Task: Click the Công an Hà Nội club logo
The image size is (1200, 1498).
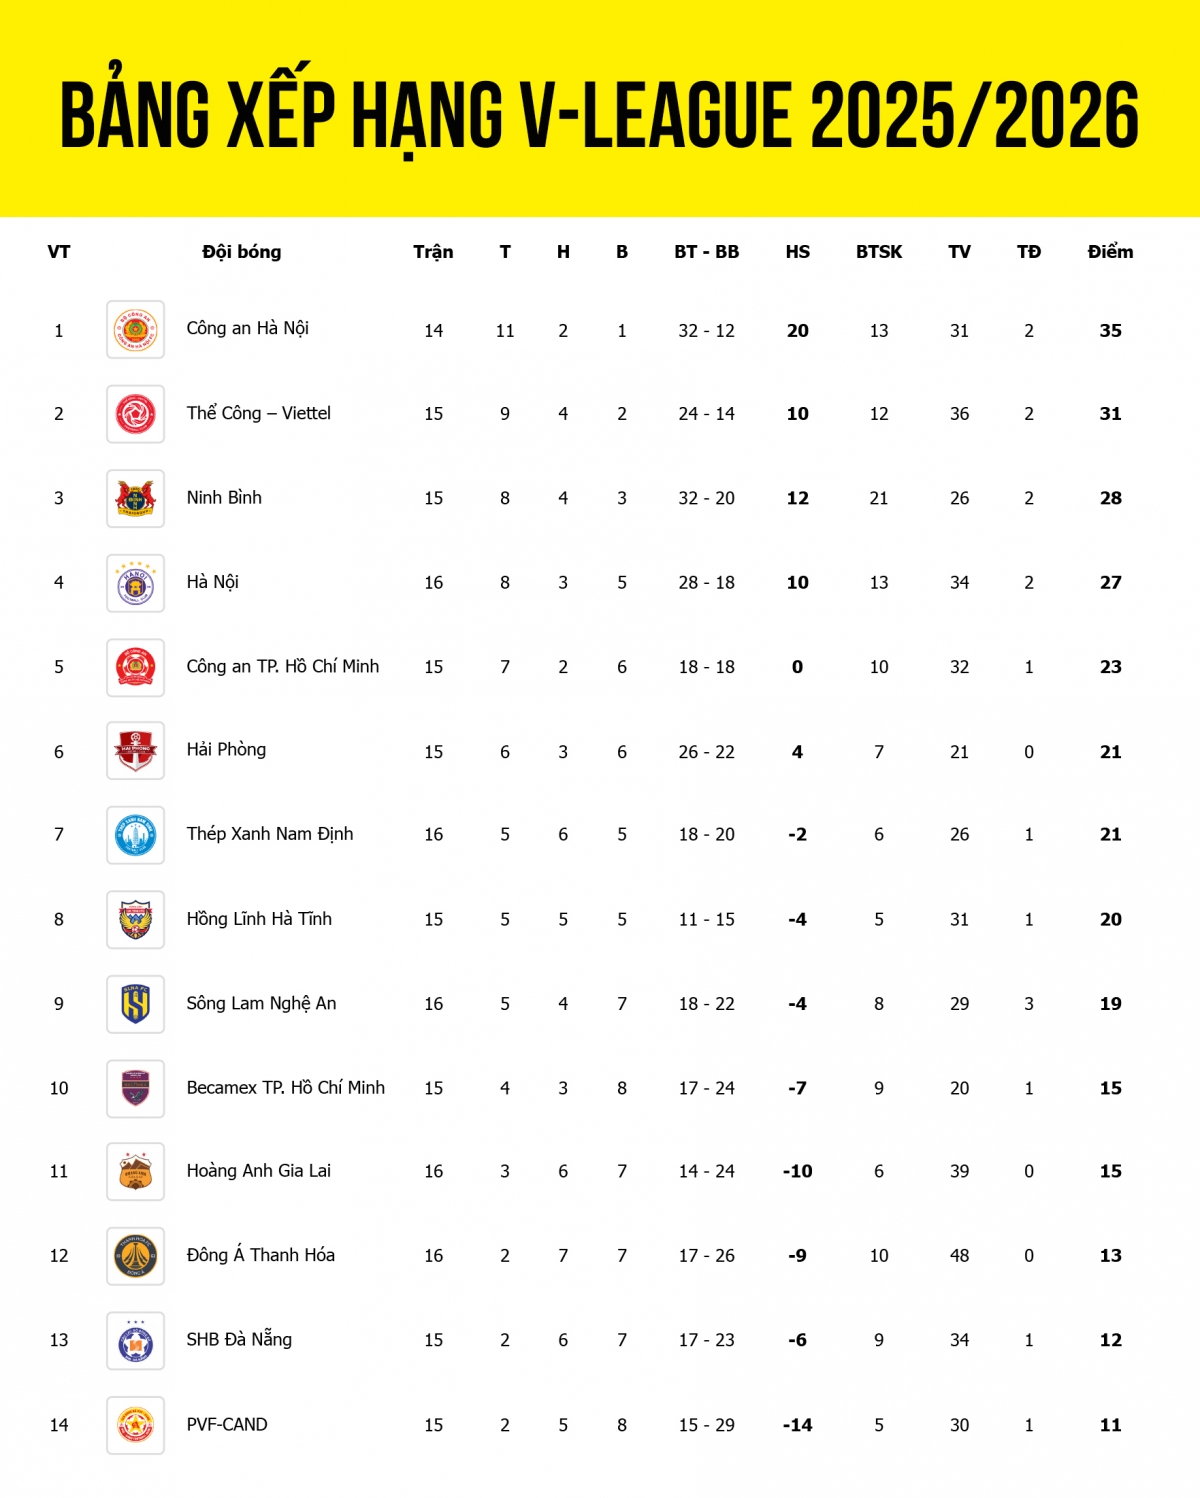Action: [136, 330]
